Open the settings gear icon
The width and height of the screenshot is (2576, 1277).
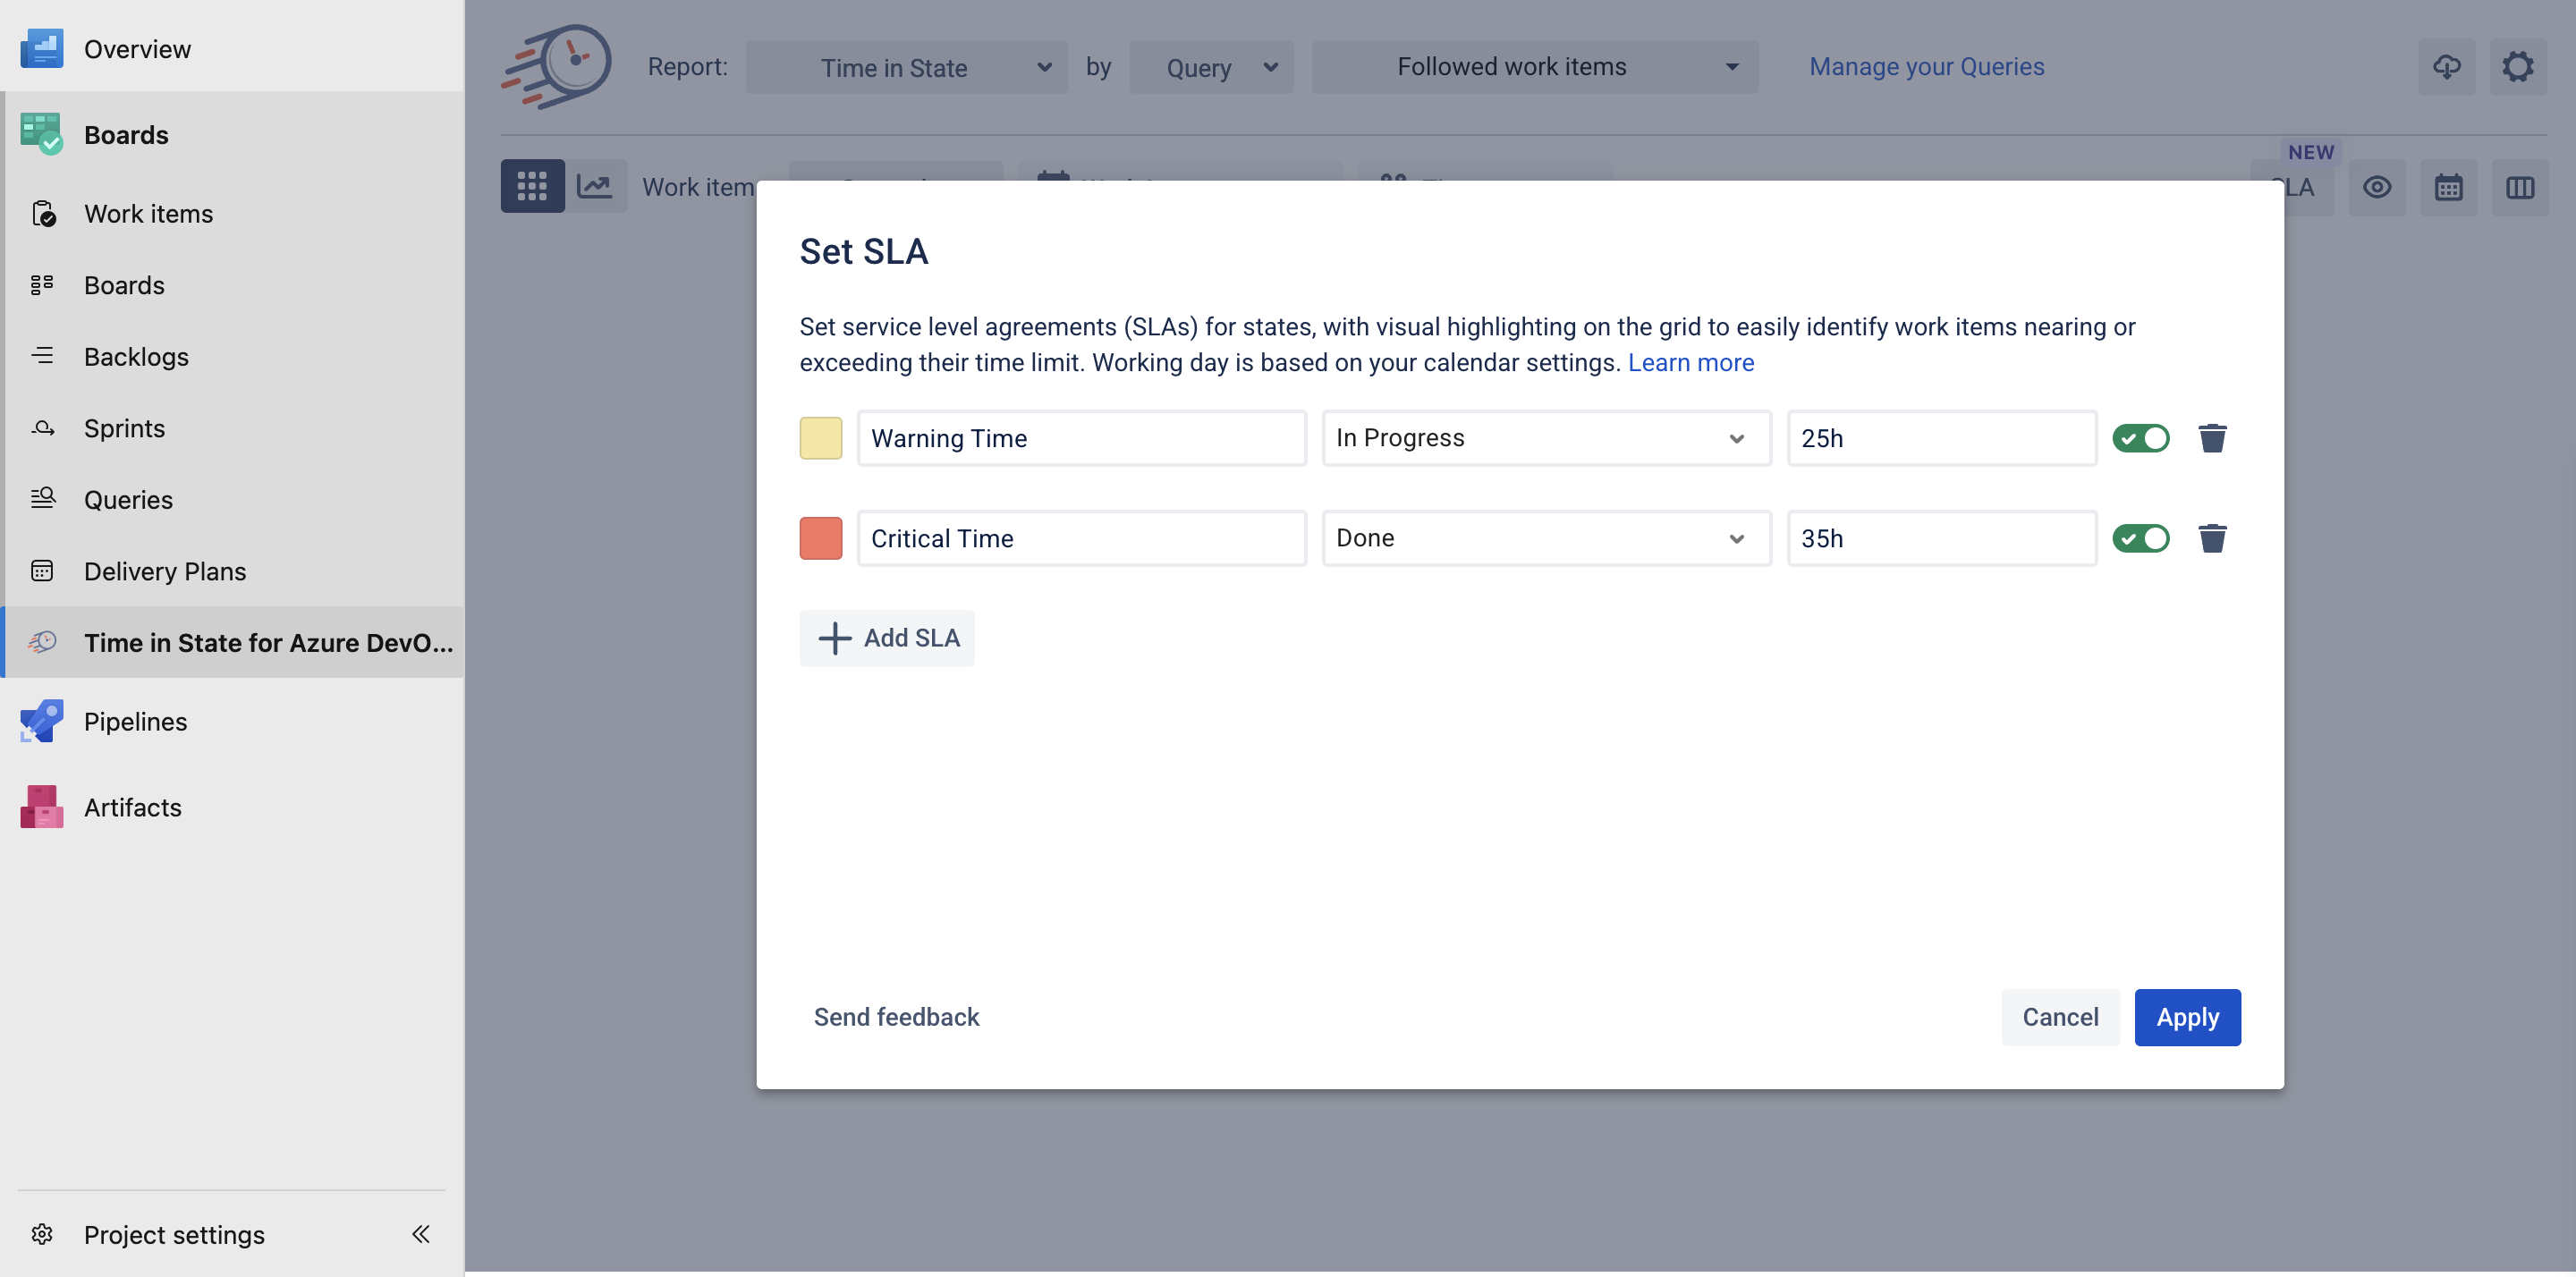point(2516,67)
